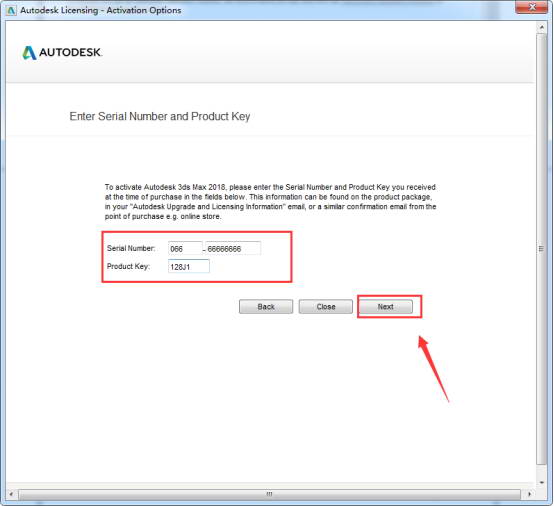Click the Autodesk icon in the title bar
This screenshot has height=506, width=554.
tap(11, 10)
